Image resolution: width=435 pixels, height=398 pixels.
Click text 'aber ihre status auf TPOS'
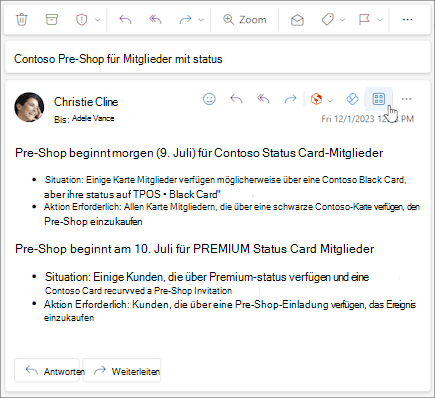102,194
